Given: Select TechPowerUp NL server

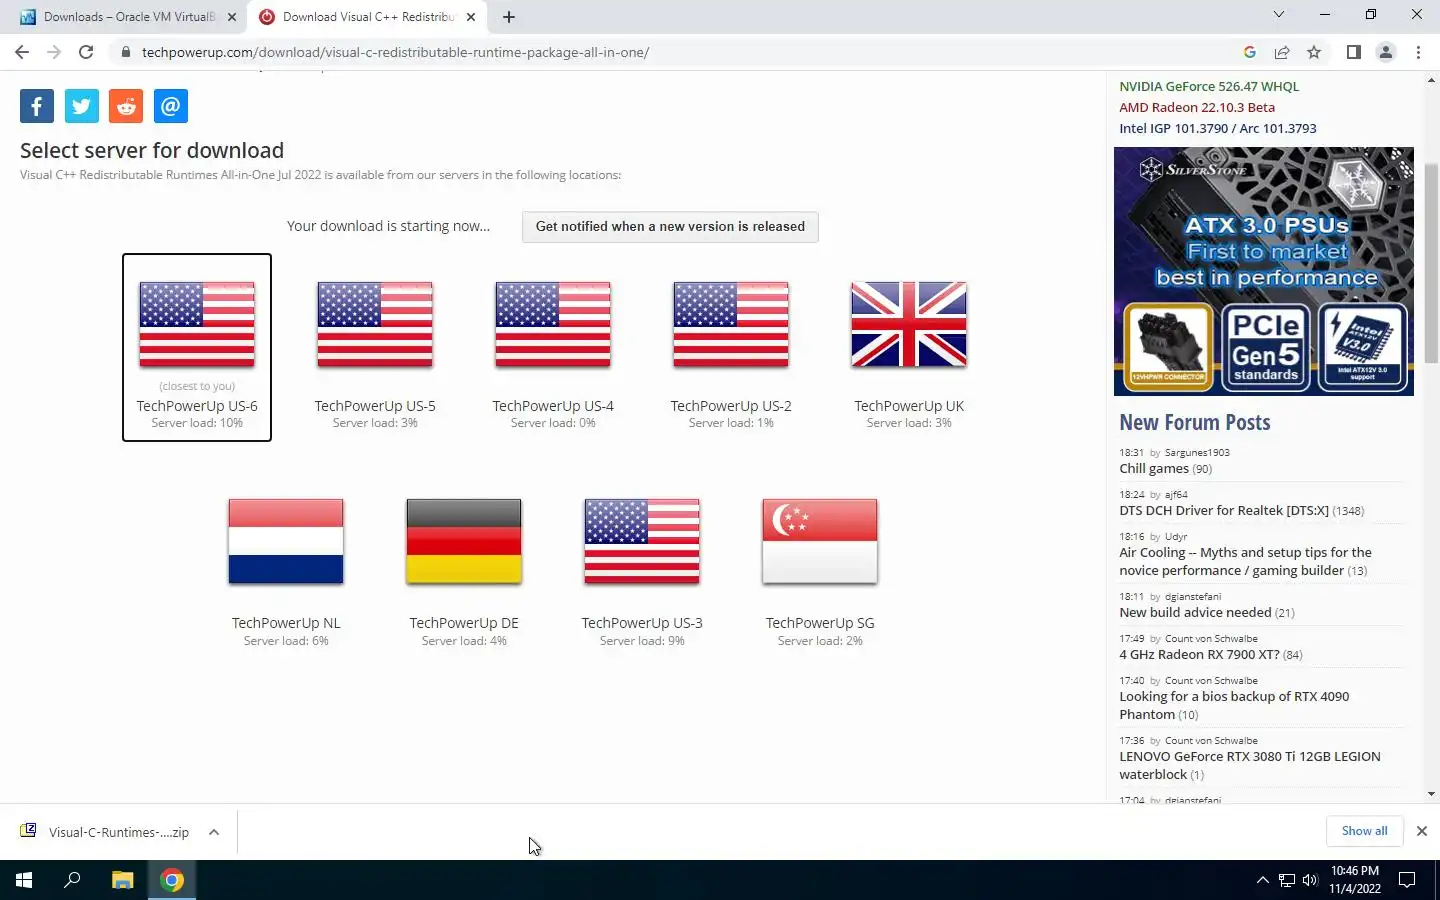Looking at the screenshot, I should [286, 565].
